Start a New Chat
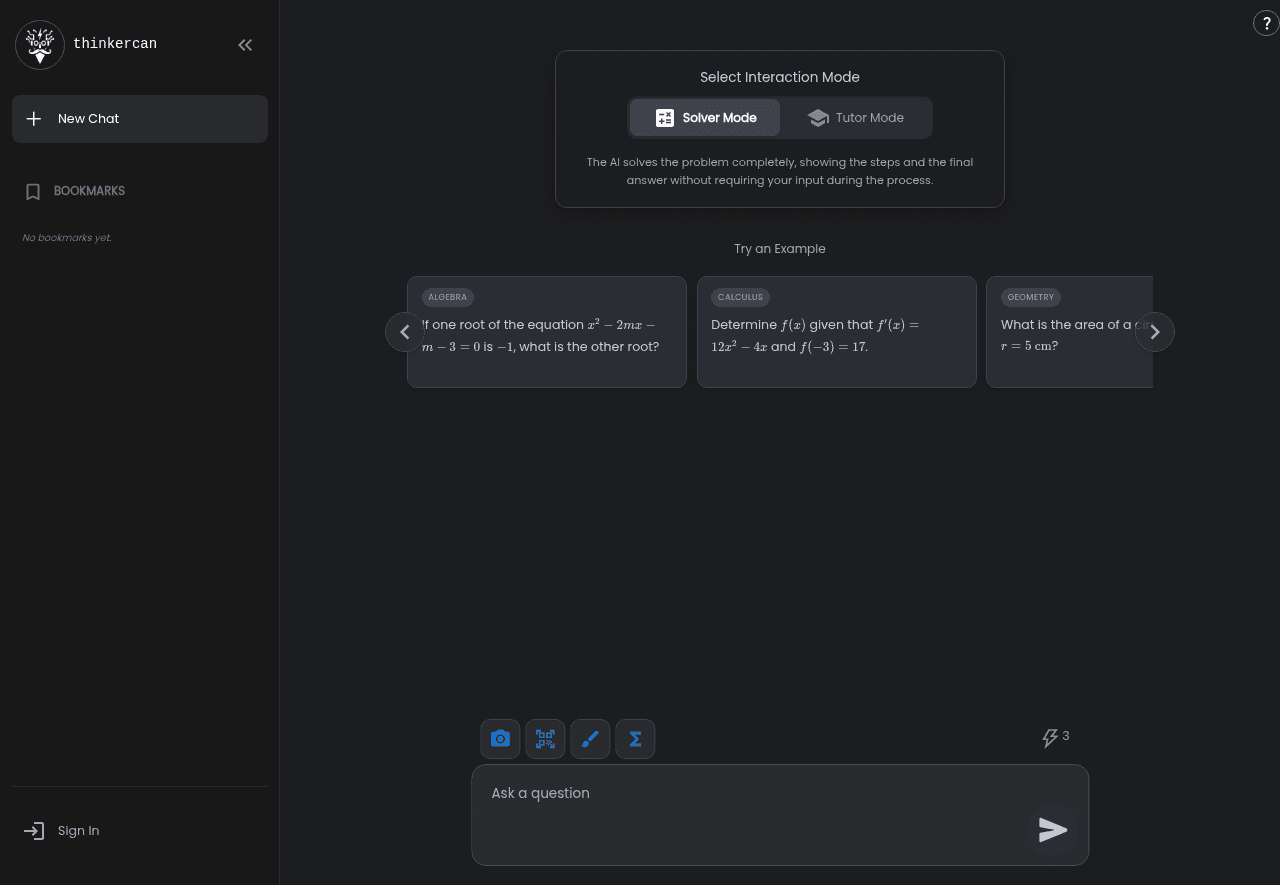The width and height of the screenshot is (1280, 885). [140, 119]
